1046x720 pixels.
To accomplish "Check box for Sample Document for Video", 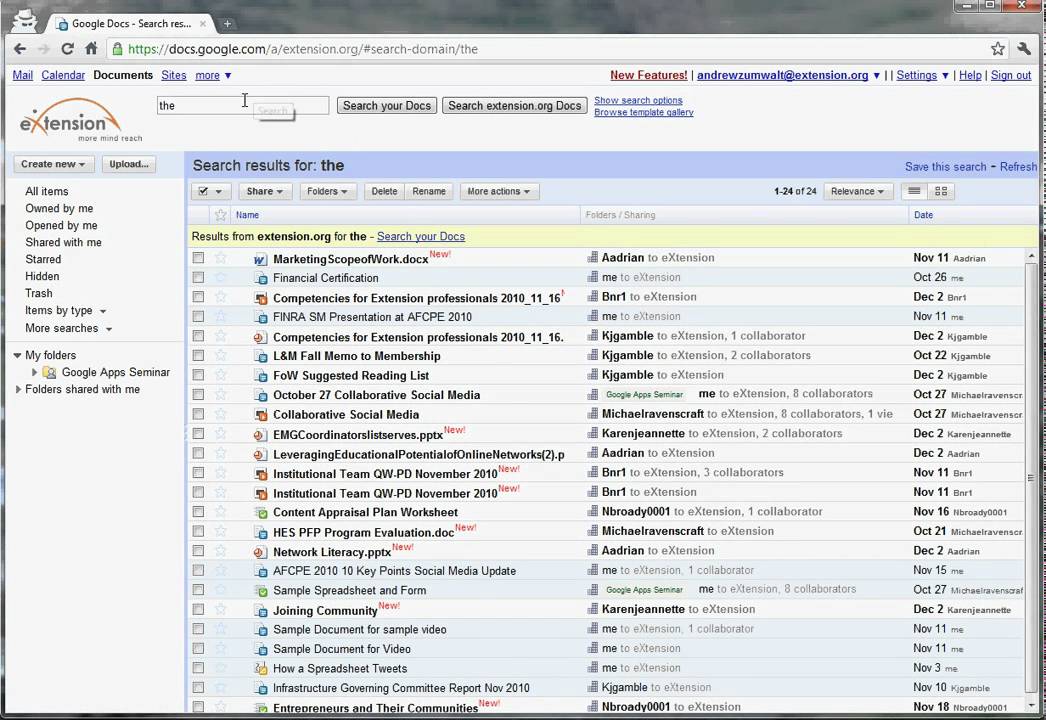I will (x=198, y=648).
